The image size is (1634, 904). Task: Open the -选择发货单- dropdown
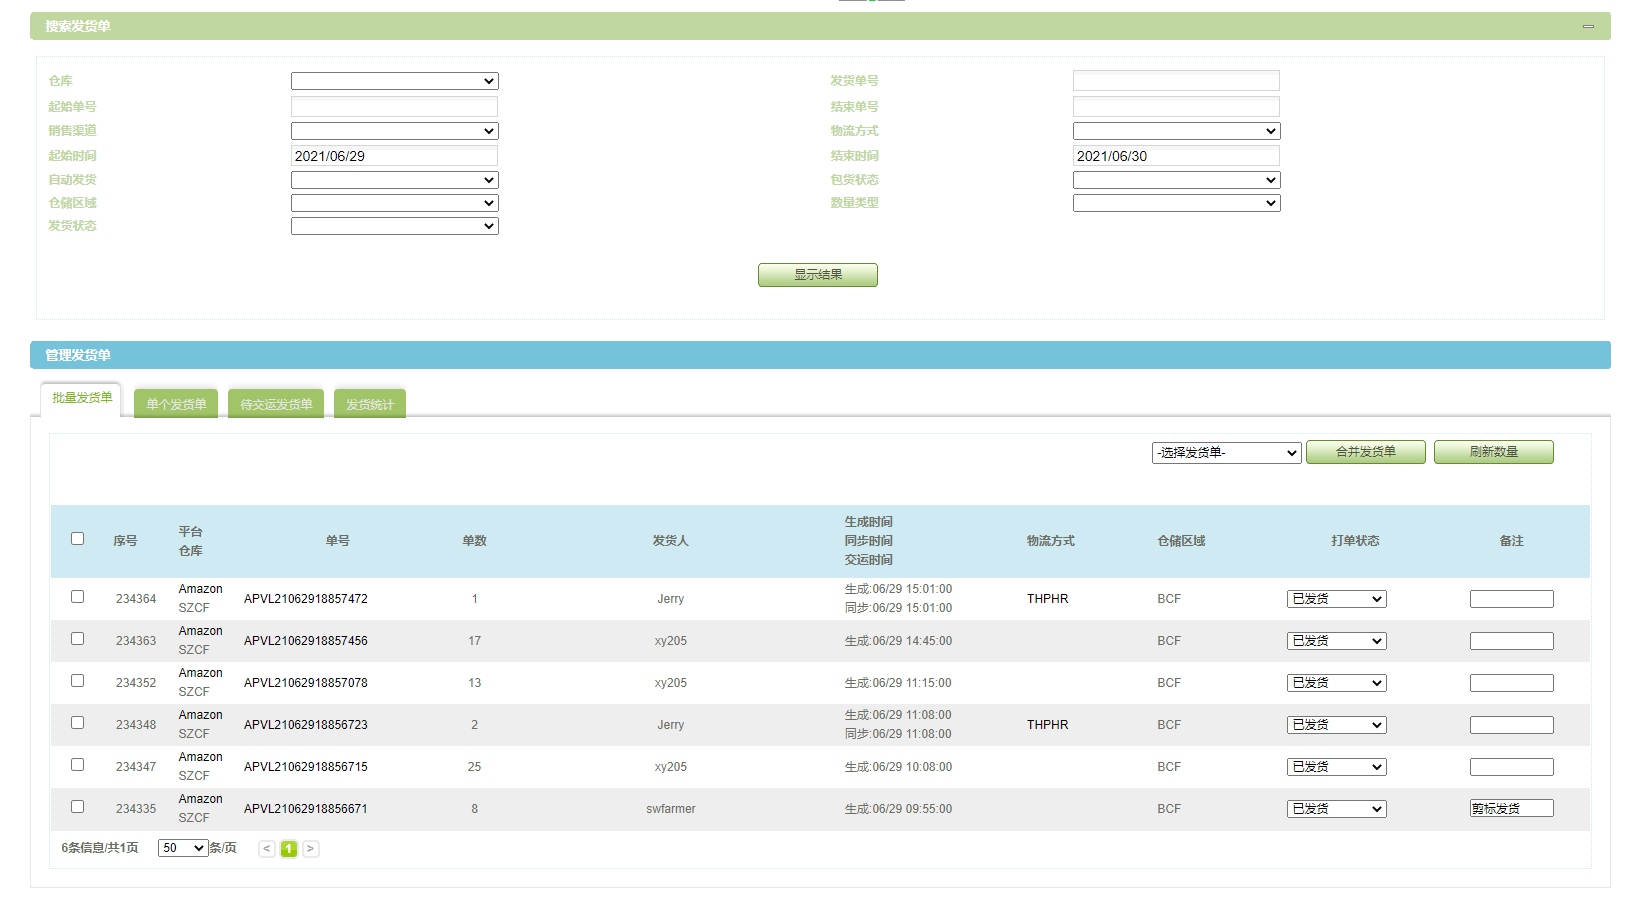[1226, 453]
